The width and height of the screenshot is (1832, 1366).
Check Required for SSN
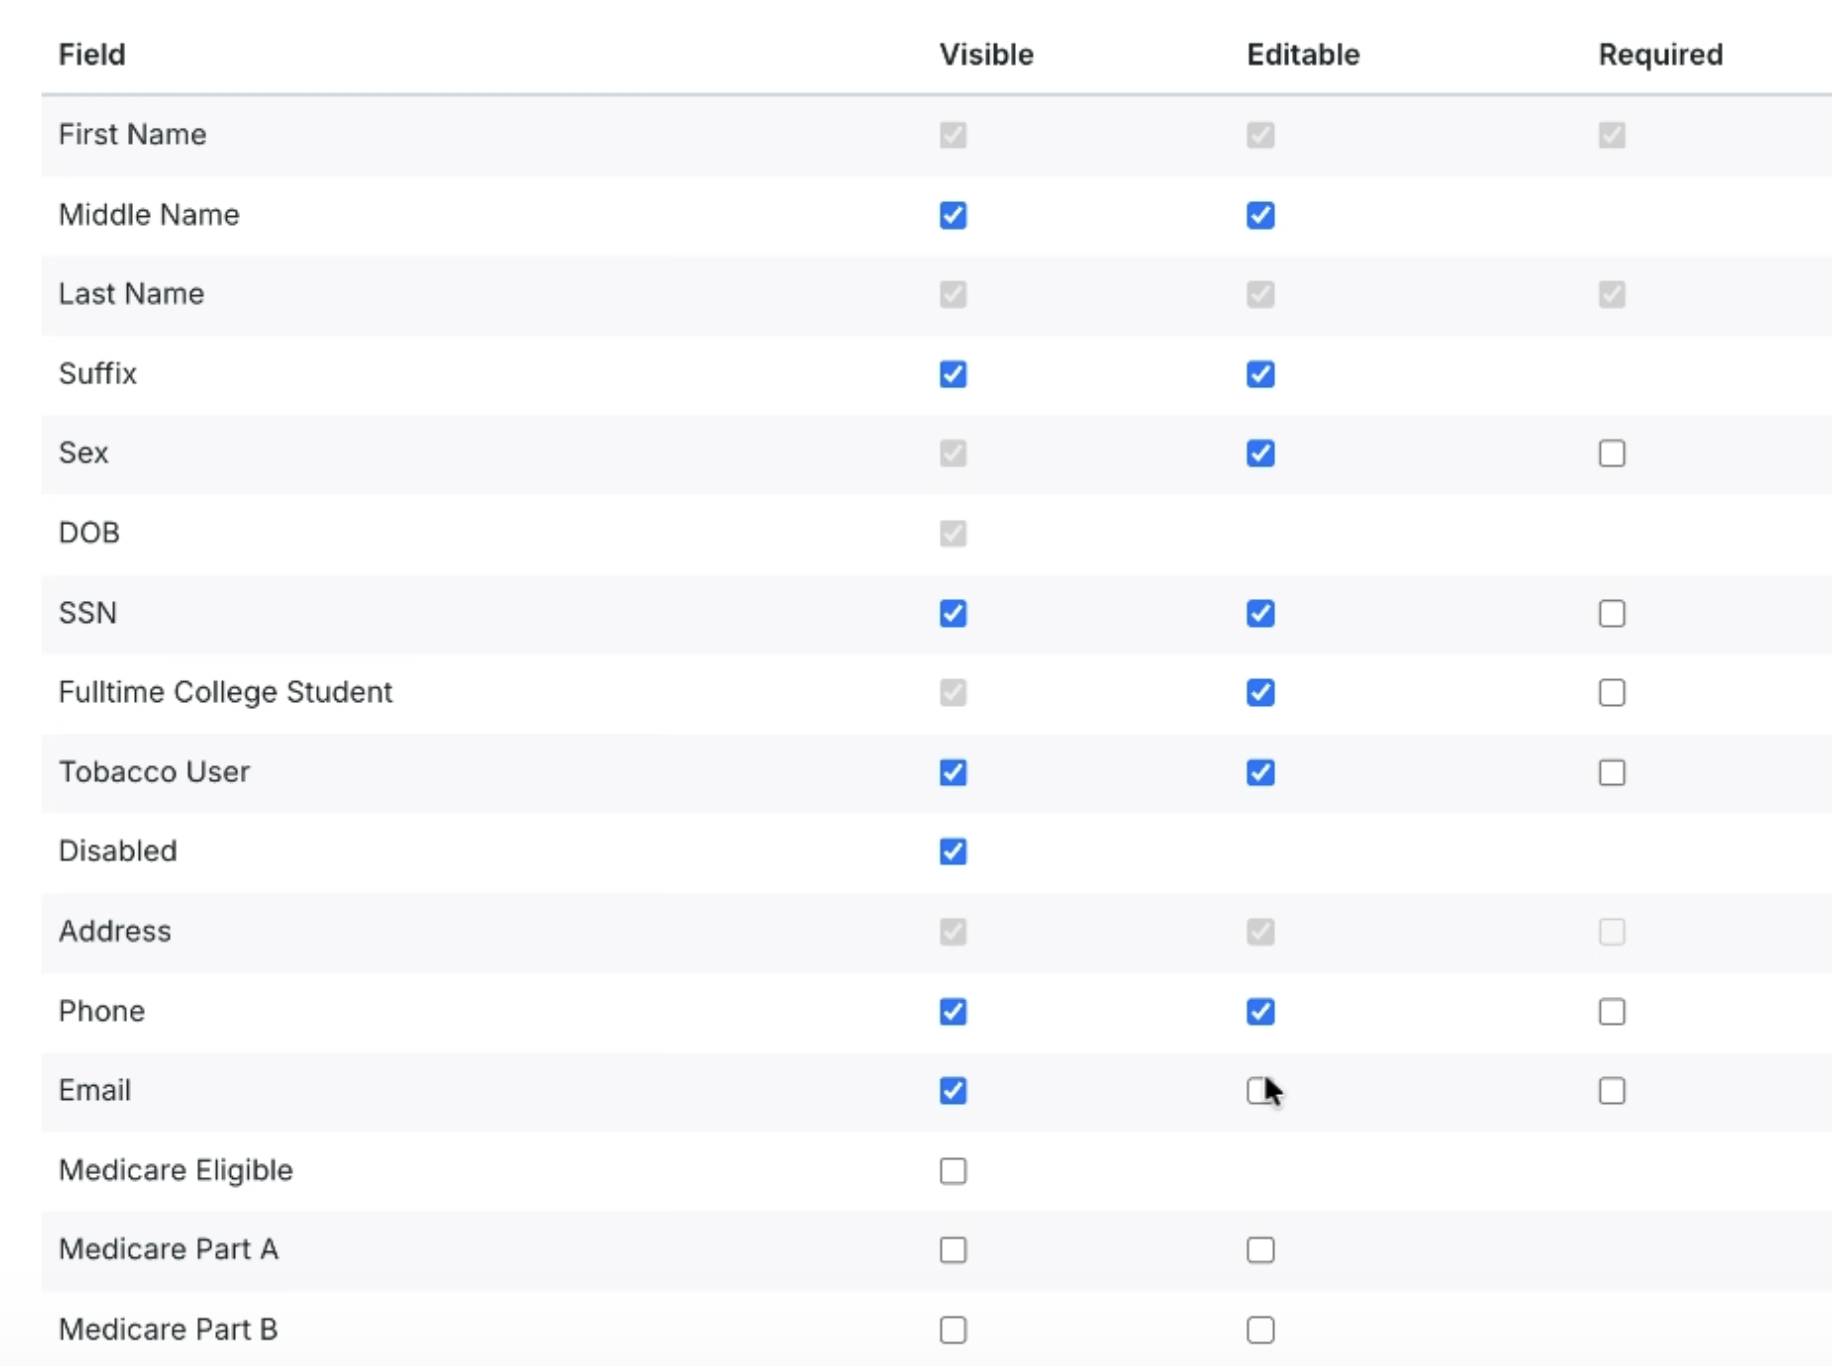click(x=1611, y=613)
